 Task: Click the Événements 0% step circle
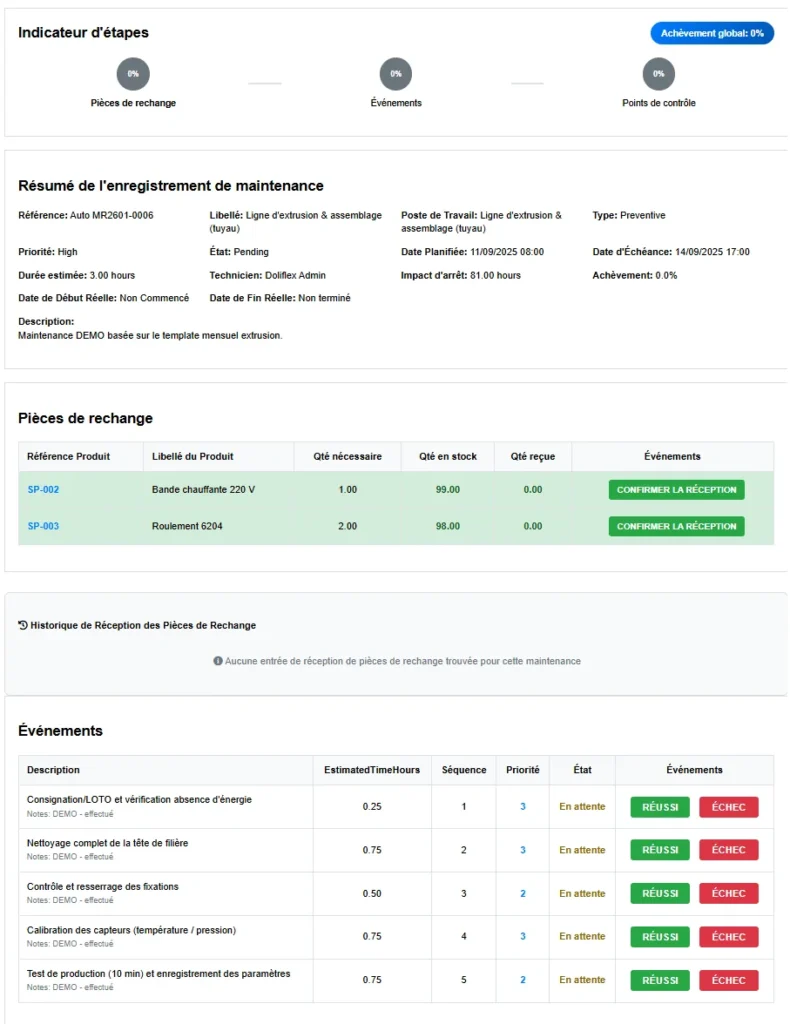click(395, 73)
